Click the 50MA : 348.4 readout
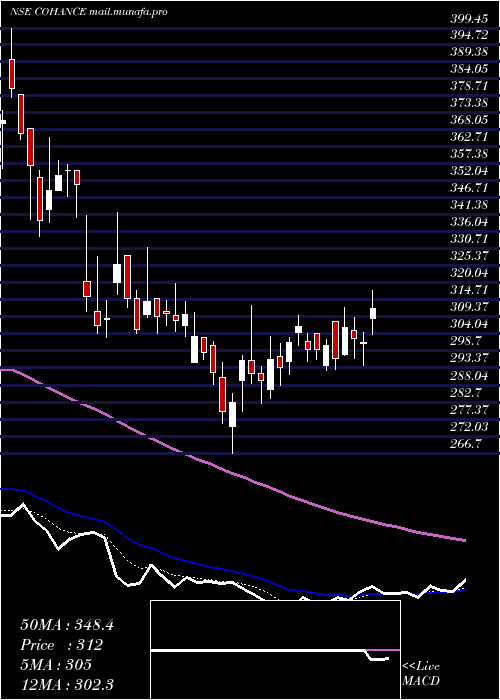This screenshot has width=500, height=700. coord(67,625)
